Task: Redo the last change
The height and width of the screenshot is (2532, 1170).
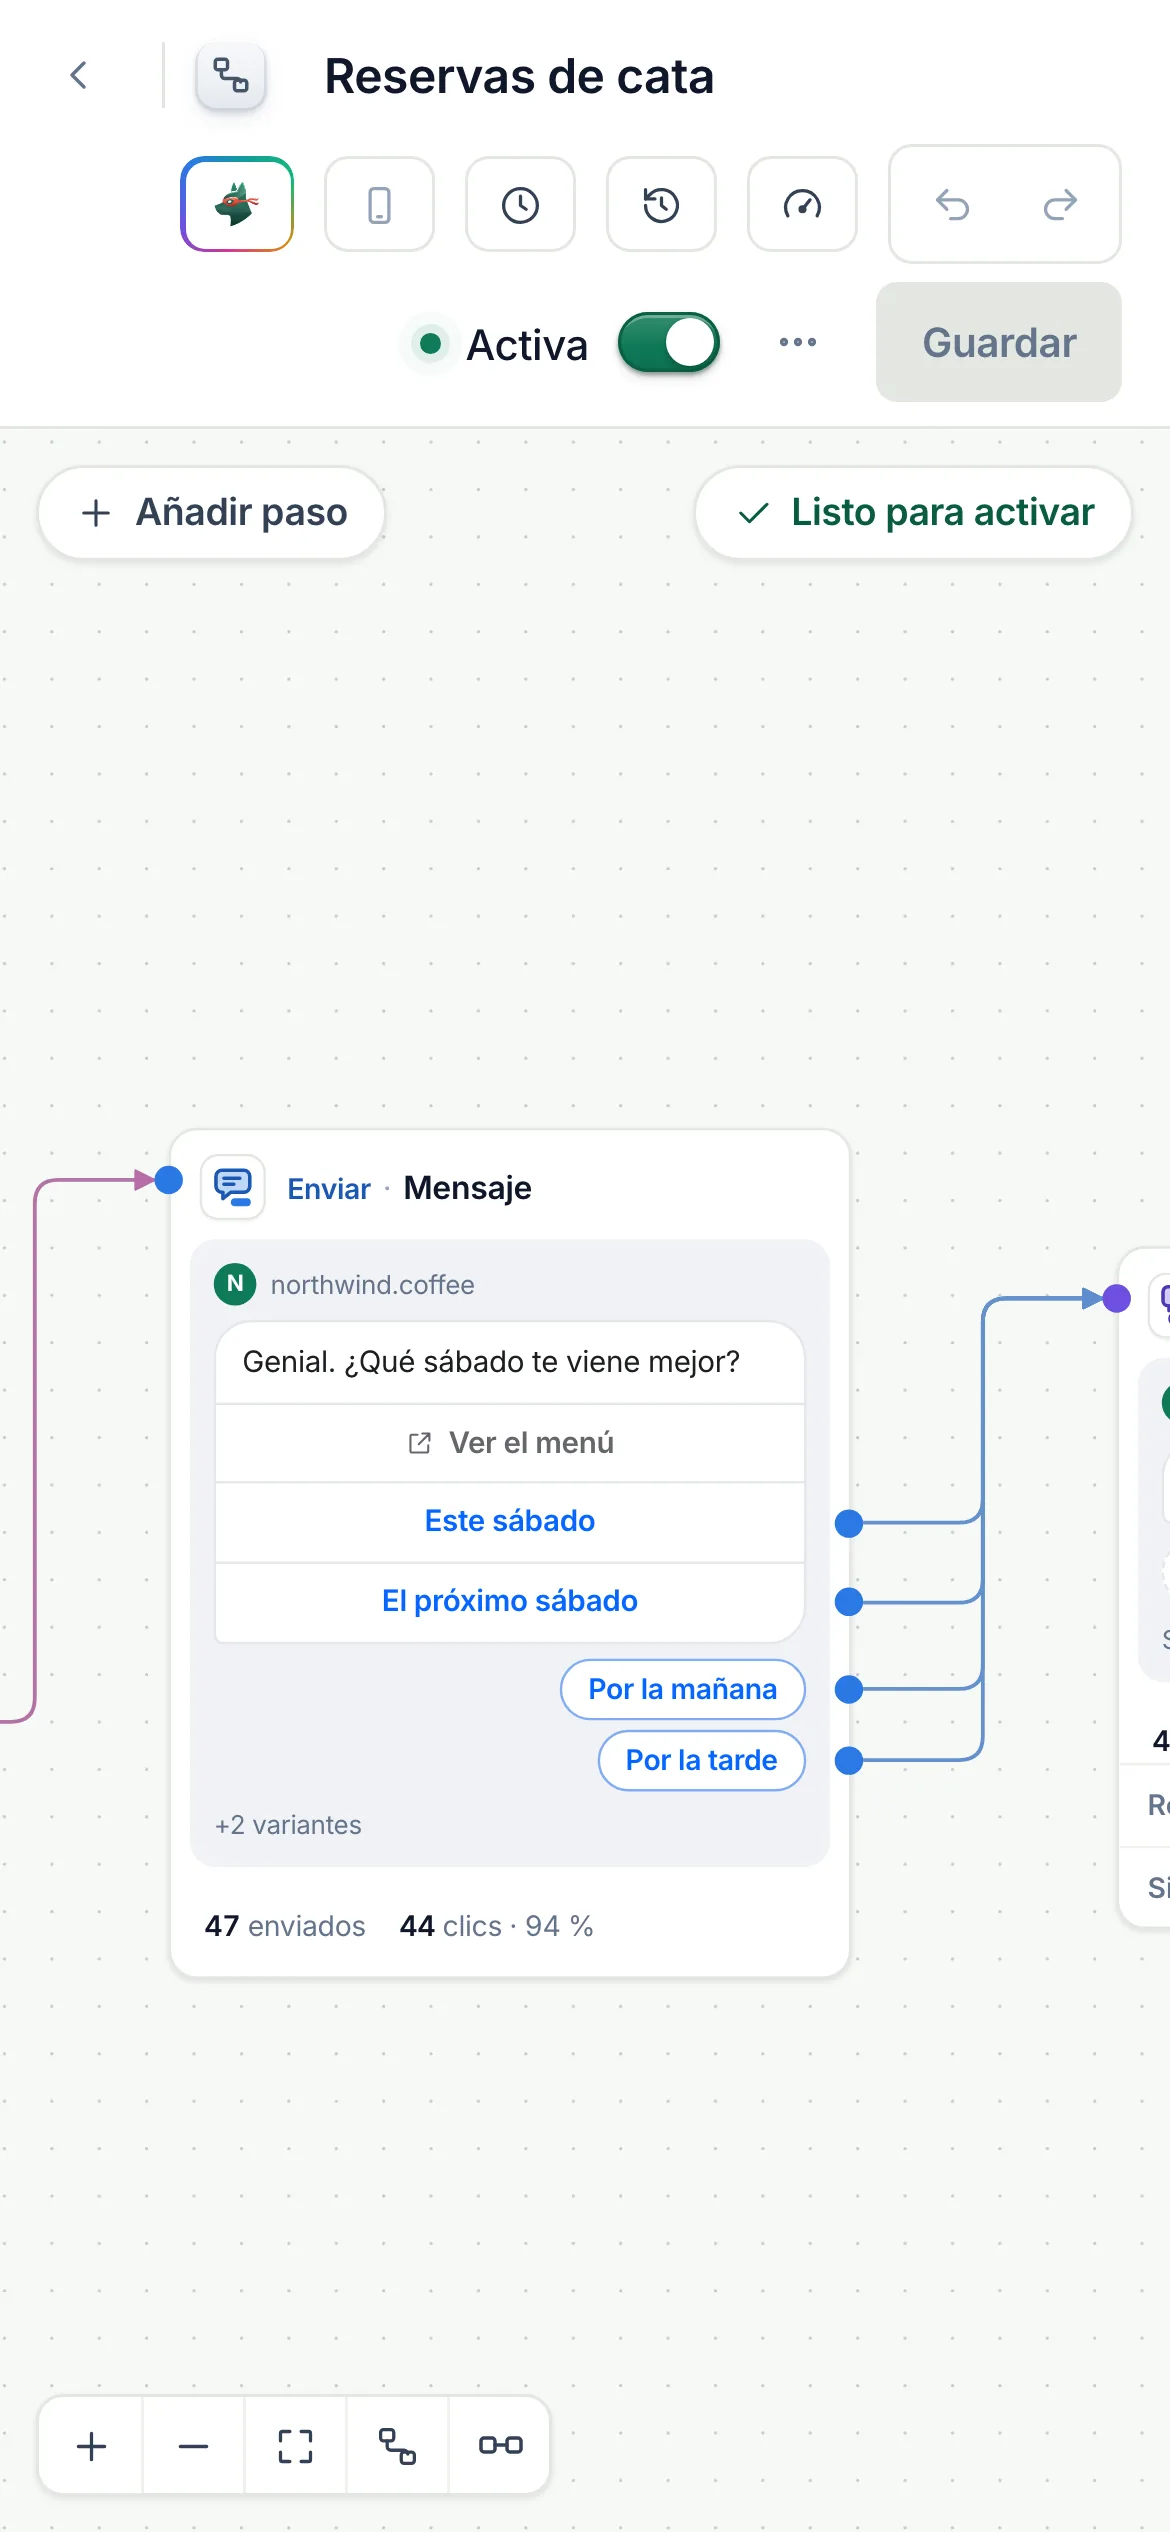Action: tap(1060, 204)
